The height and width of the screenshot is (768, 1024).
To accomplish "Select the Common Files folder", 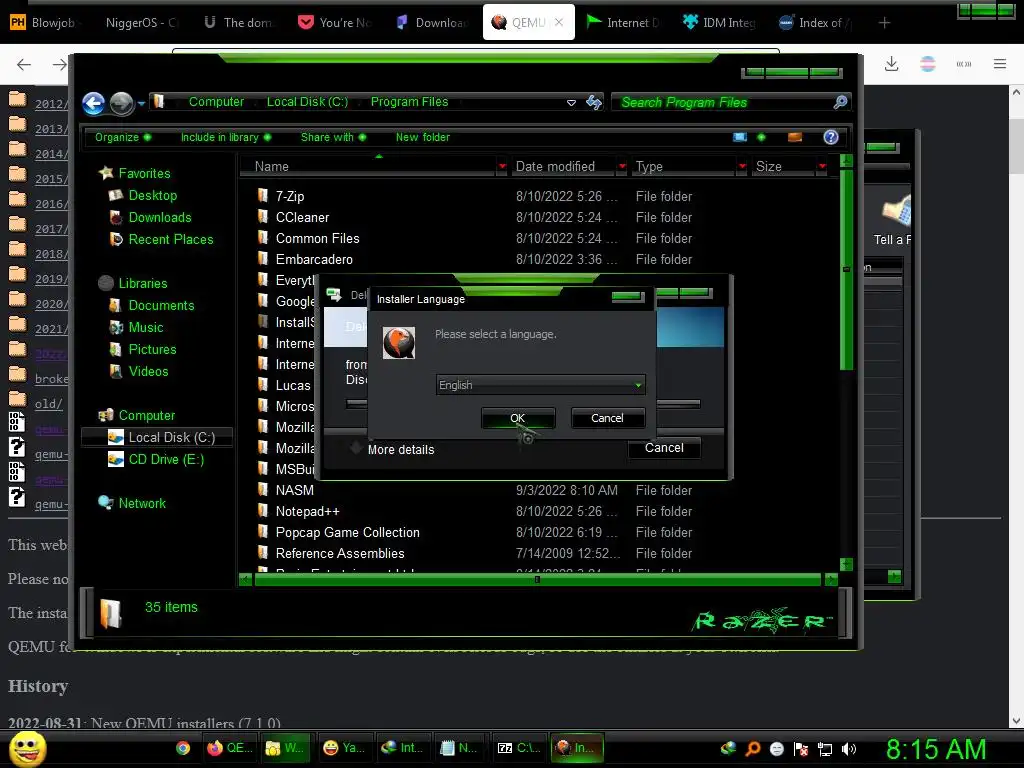I will tap(317, 238).
